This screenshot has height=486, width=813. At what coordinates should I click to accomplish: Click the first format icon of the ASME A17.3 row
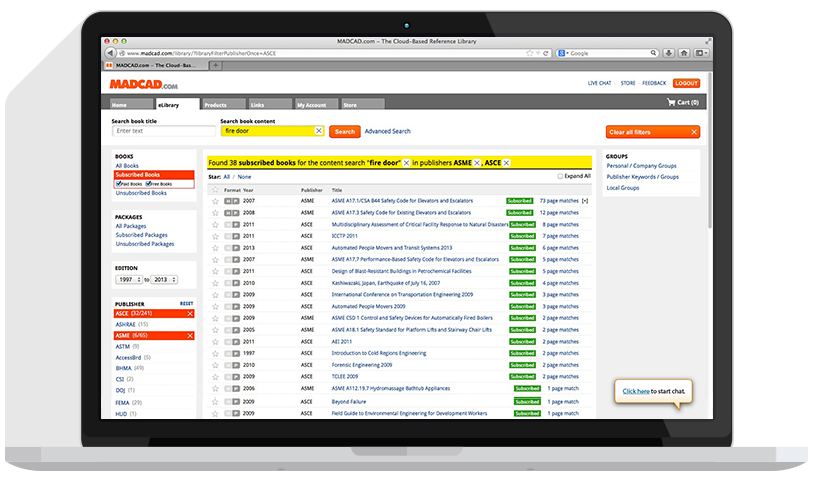click(228, 213)
